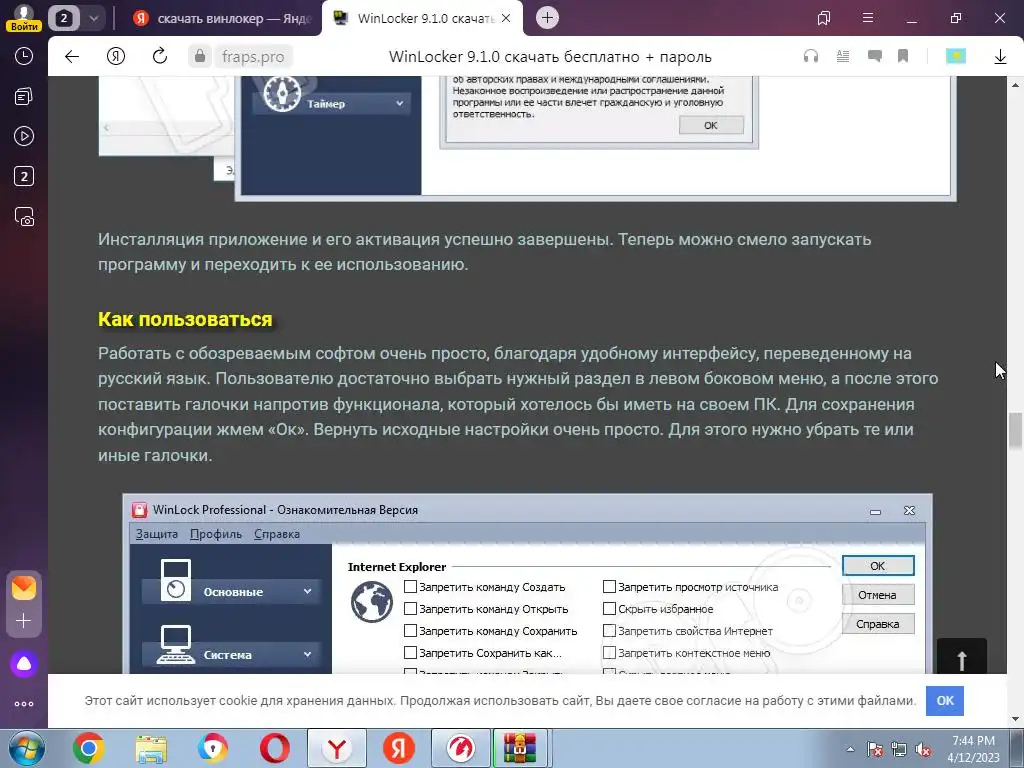Add a sidebar app with plus
This screenshot has height=768, width=1024.
point(24,620)
